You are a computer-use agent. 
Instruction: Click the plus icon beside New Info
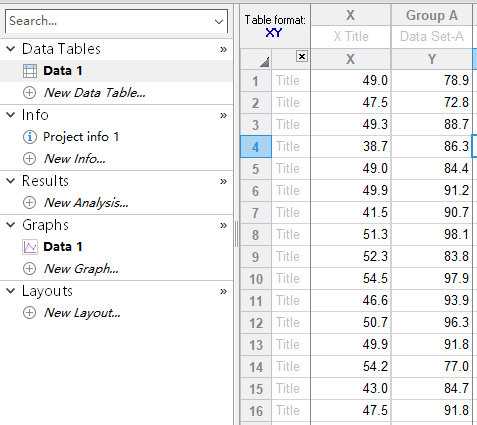coord(29,159)
